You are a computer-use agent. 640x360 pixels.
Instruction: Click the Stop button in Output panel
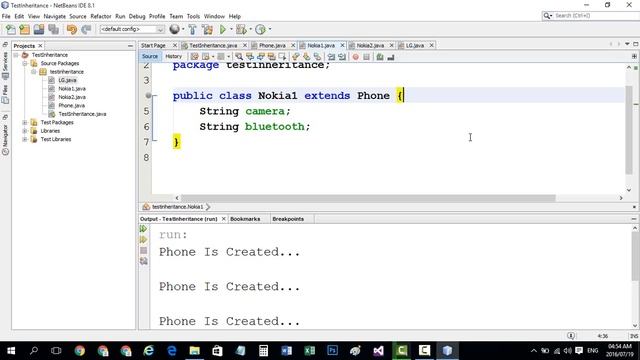143,250
